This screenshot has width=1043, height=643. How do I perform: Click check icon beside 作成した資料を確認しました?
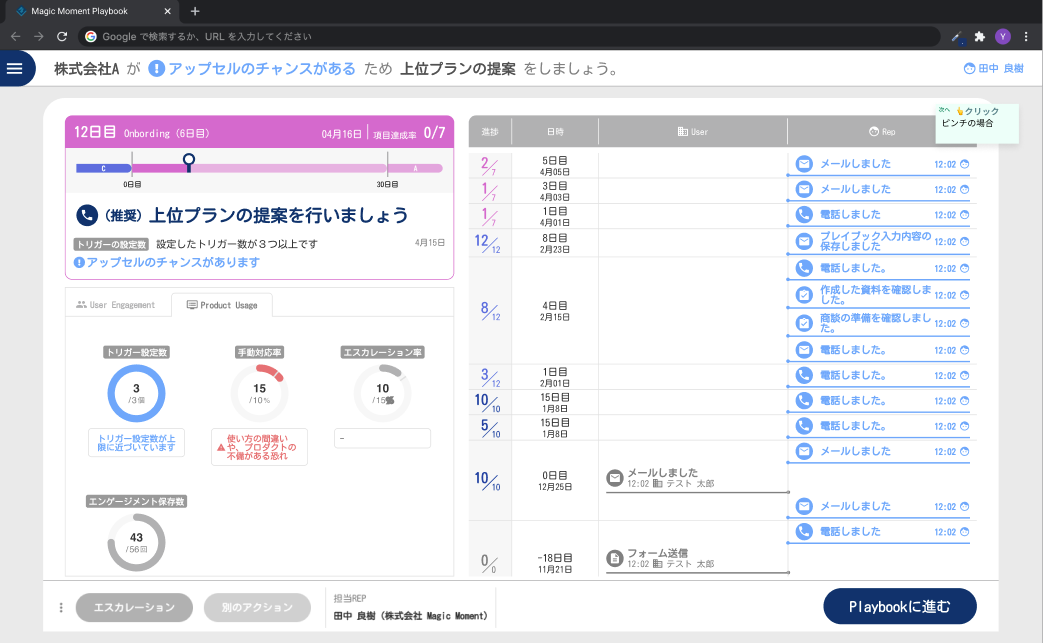[x=804, y=295]
